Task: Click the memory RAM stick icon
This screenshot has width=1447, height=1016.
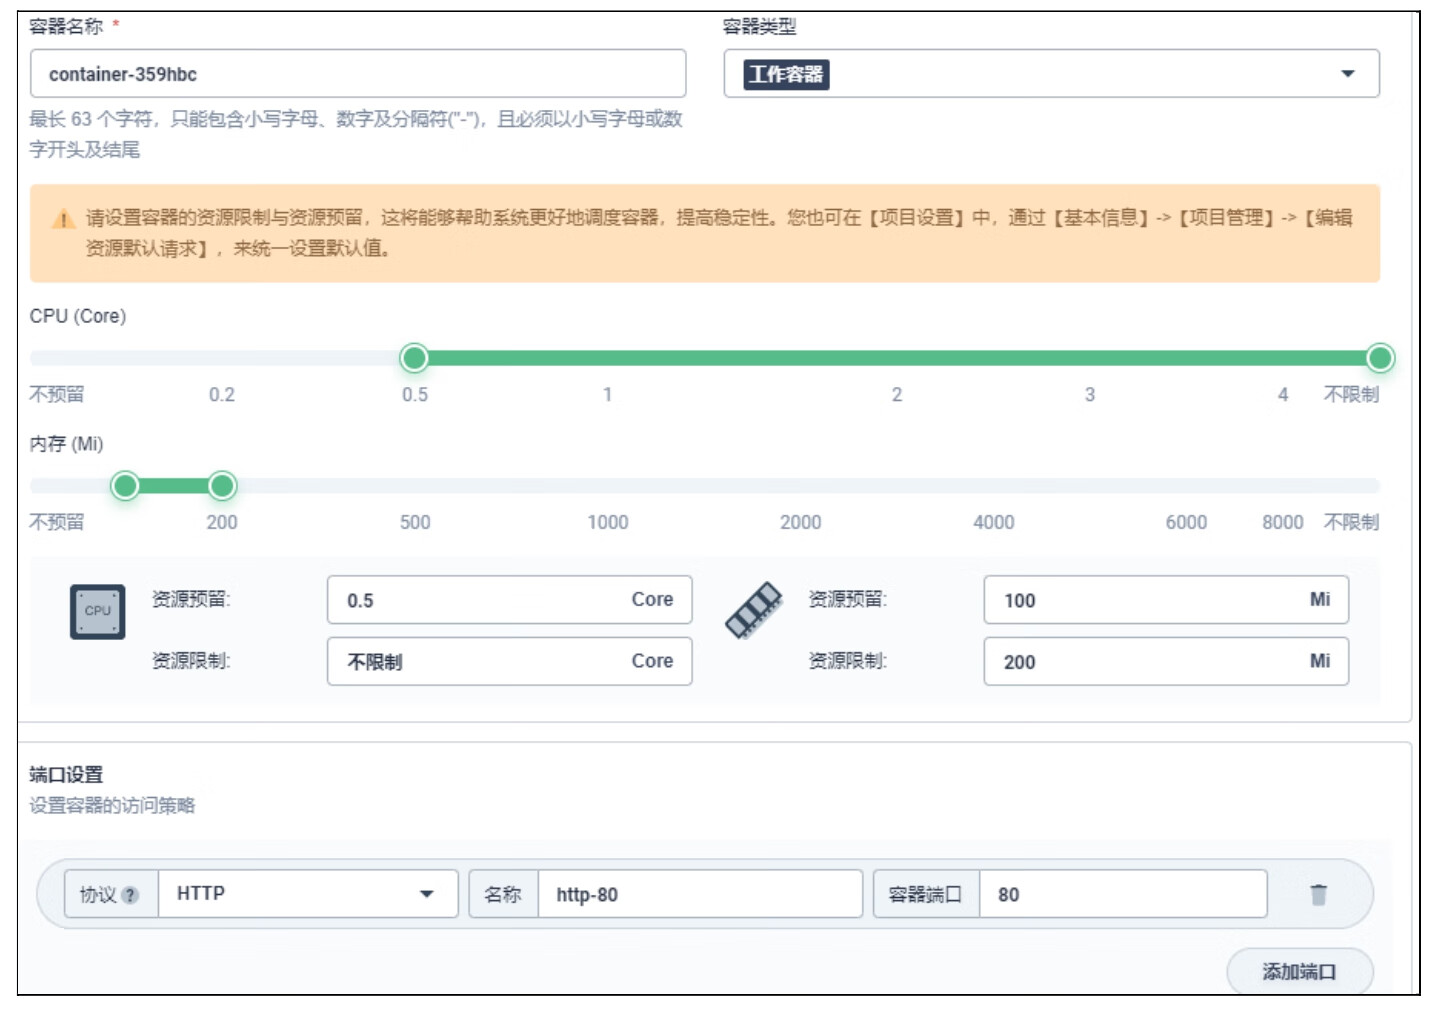Action: point(753,610)
